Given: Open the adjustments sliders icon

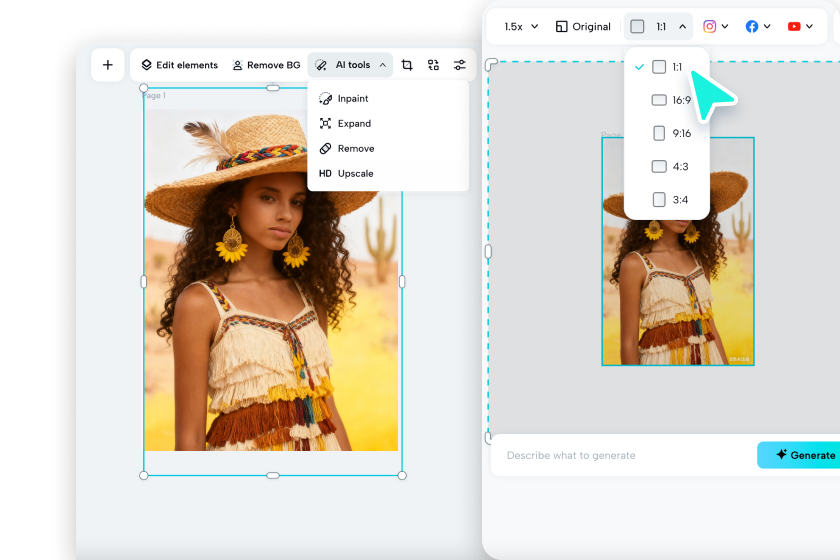Looking at the screenshot, I should (x=460, y=65).
